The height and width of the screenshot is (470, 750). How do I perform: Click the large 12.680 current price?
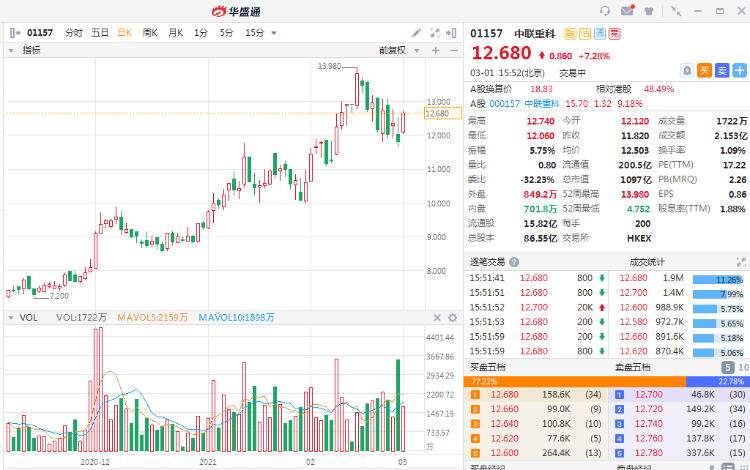[x=501, y=53]
